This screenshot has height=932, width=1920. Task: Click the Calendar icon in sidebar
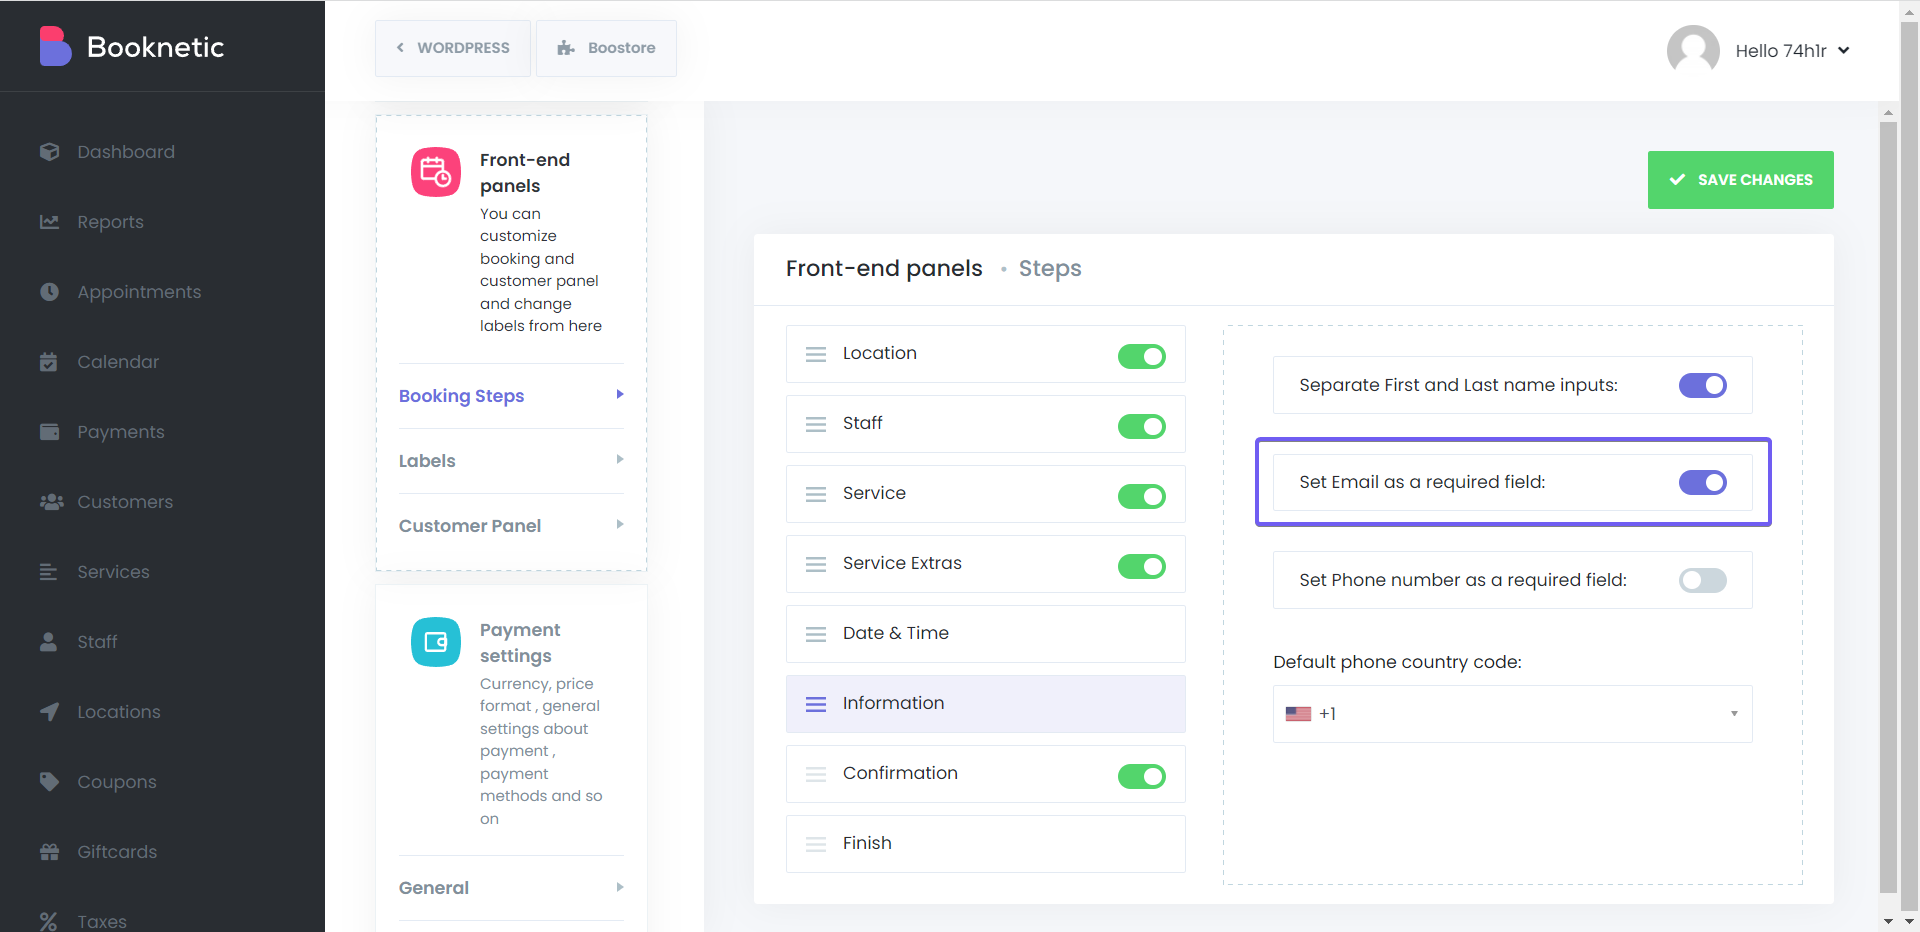49,362
